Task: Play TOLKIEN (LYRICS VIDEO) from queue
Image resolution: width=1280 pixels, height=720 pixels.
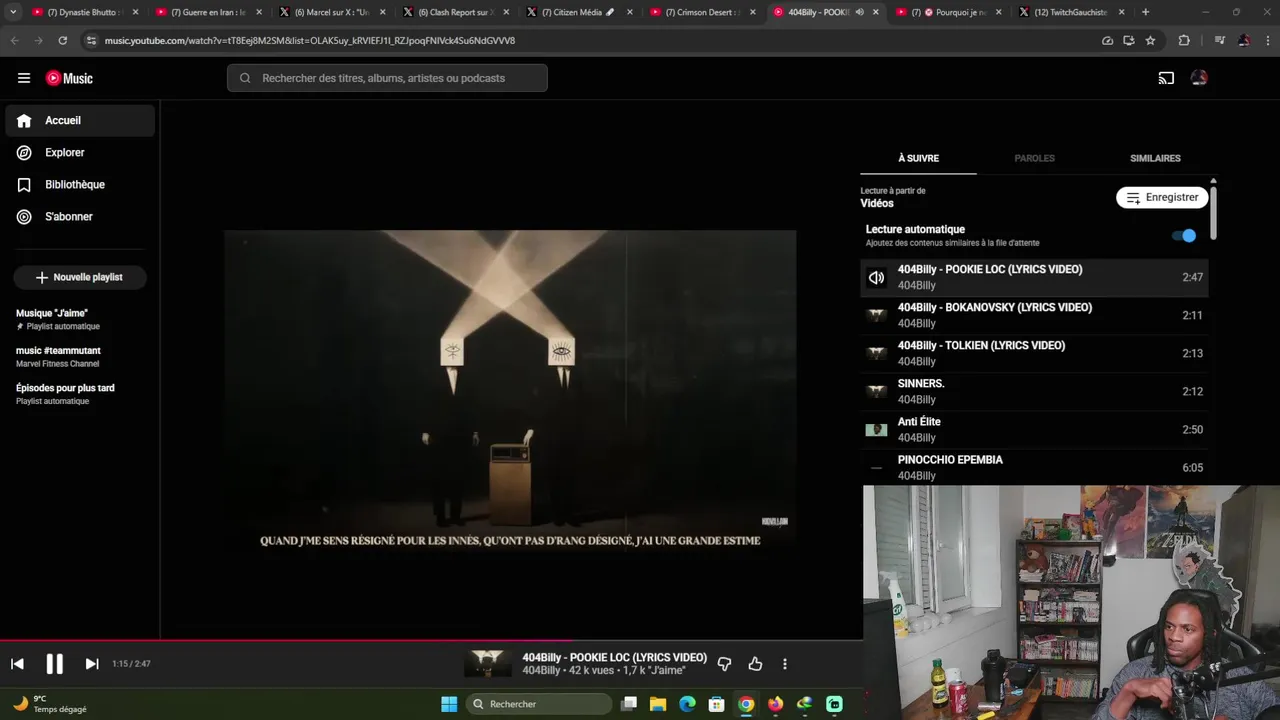Action: click(1034, 353)
